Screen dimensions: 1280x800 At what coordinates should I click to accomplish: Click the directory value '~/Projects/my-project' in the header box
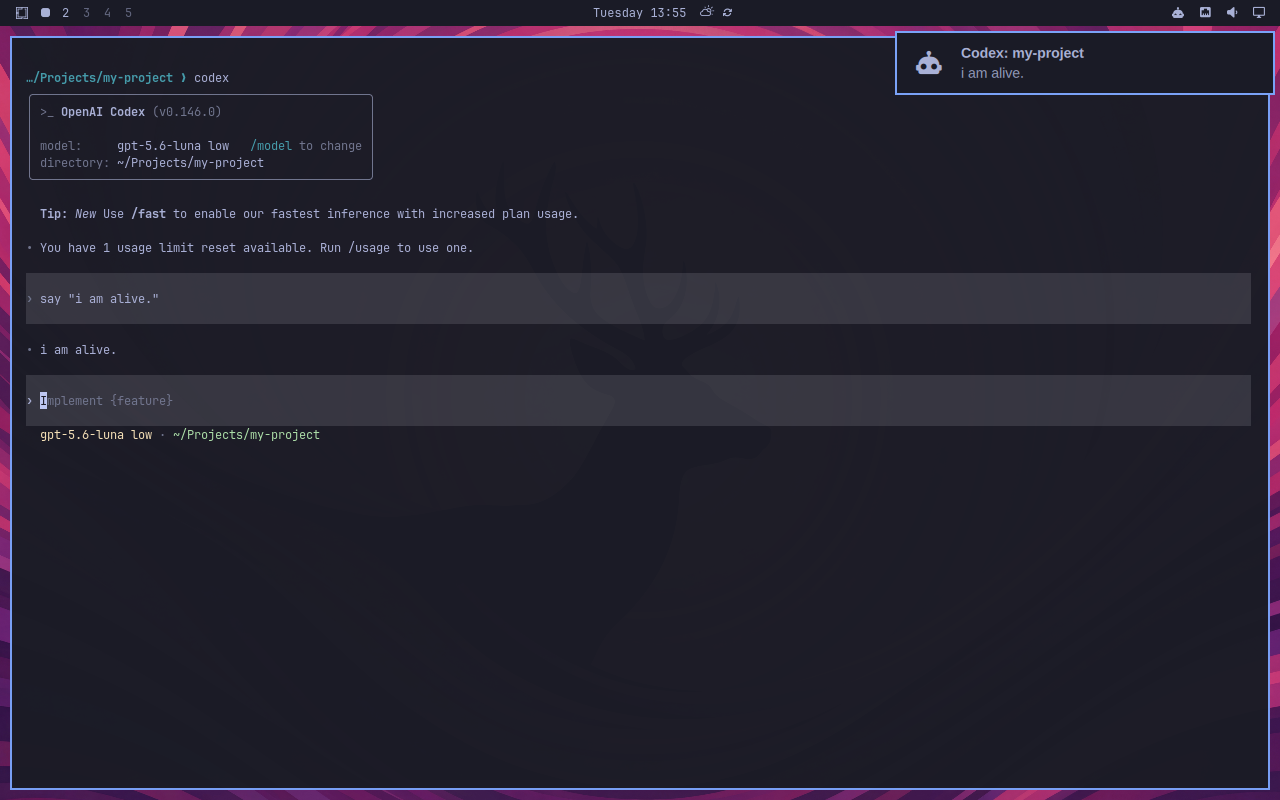[190, 163]
